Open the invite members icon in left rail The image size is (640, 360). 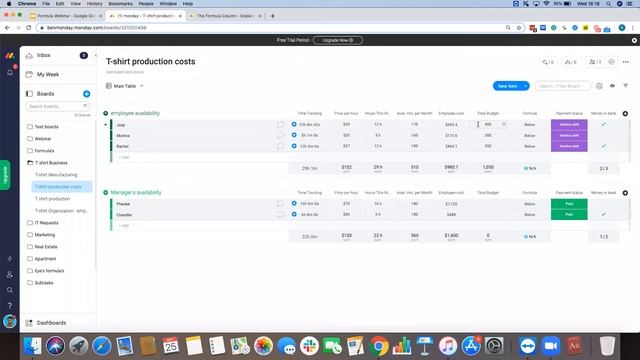tap(10, 275)
